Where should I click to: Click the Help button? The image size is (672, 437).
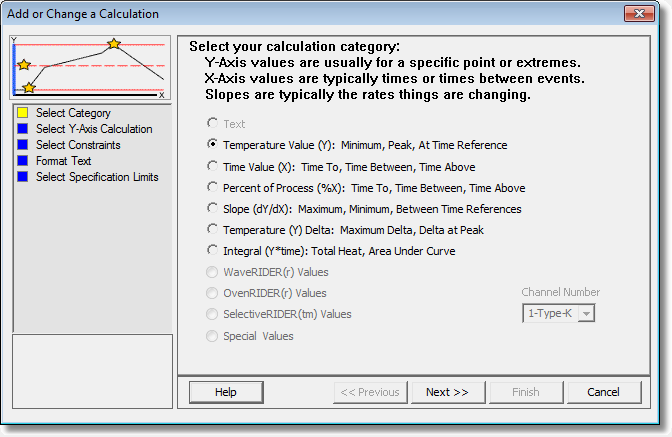[x=226, y=392]
